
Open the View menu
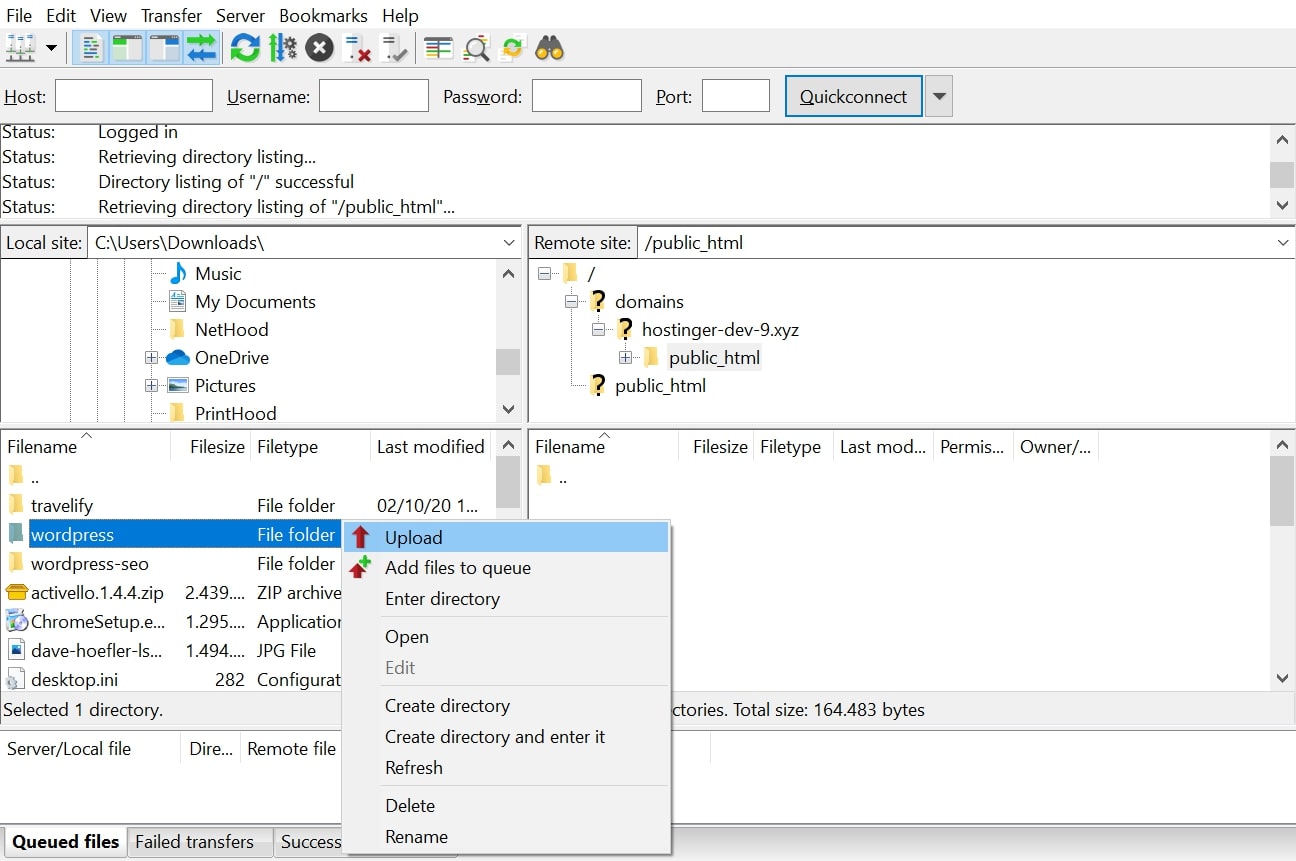click(x=108, y=15)
